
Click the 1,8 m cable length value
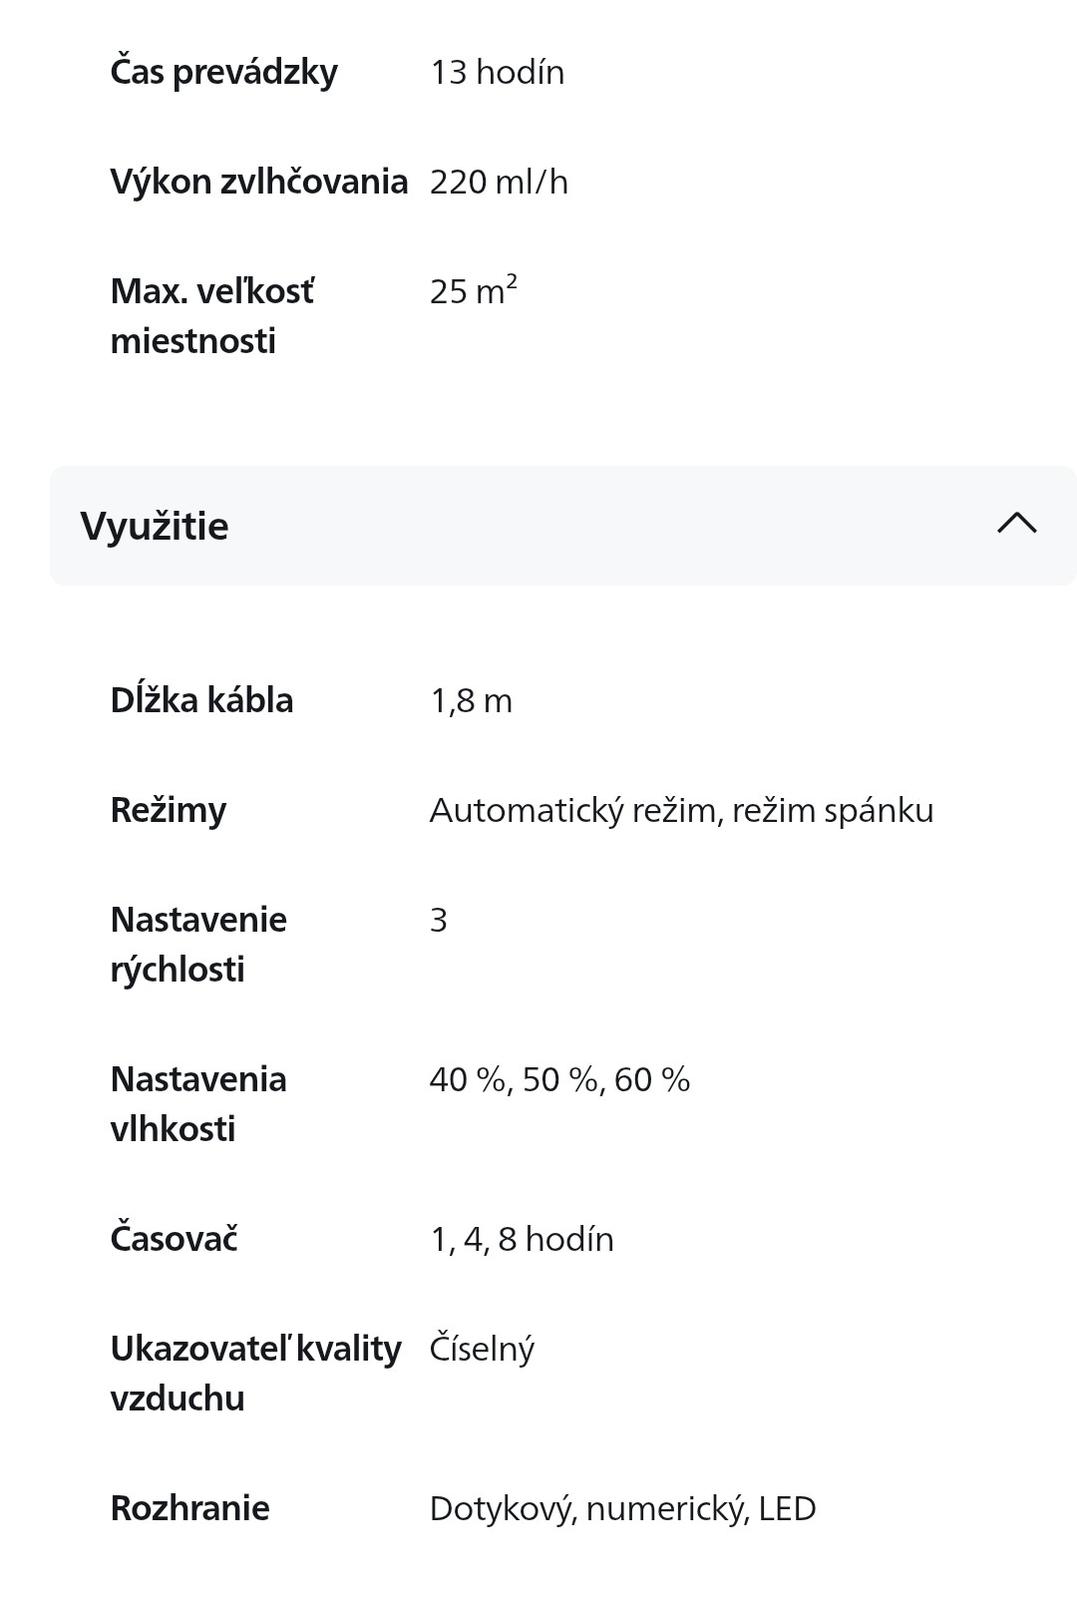pos(471,701)
